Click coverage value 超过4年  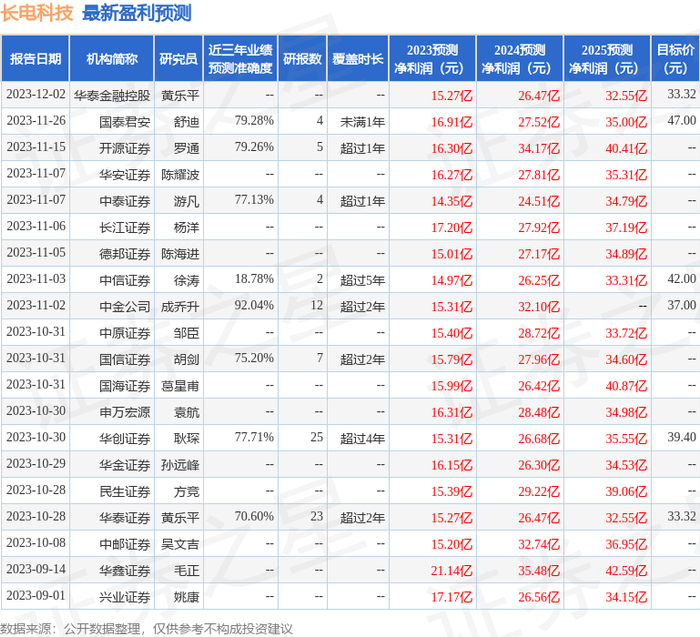coord(362,438)
